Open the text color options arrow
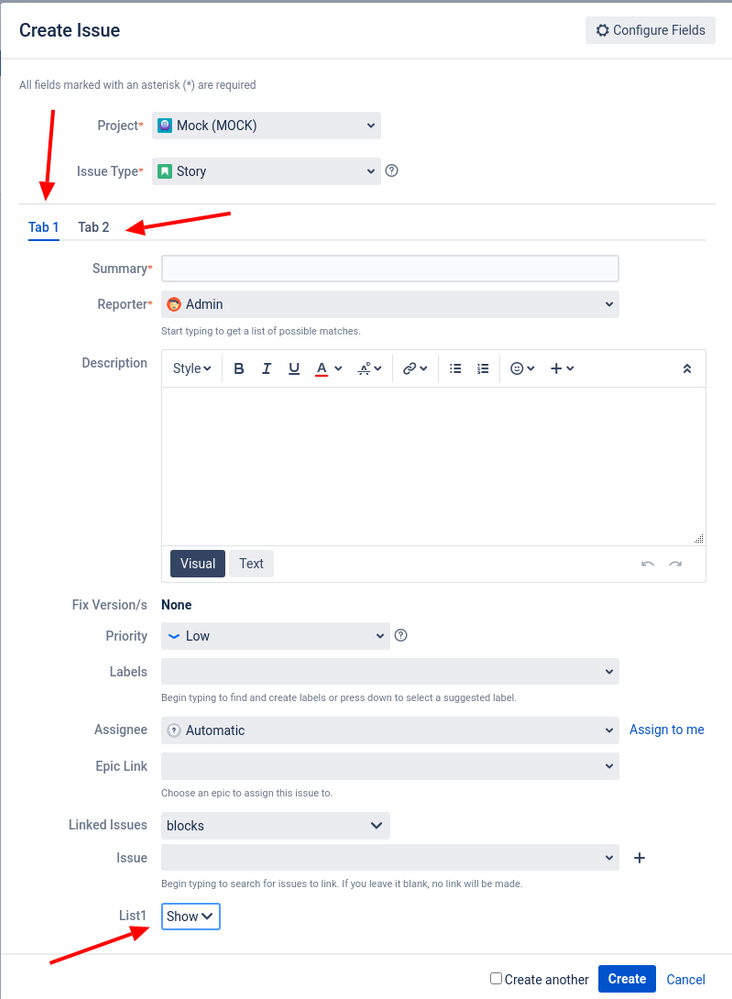This screenshot has height=999, width=732. click(x=338, y=368)
